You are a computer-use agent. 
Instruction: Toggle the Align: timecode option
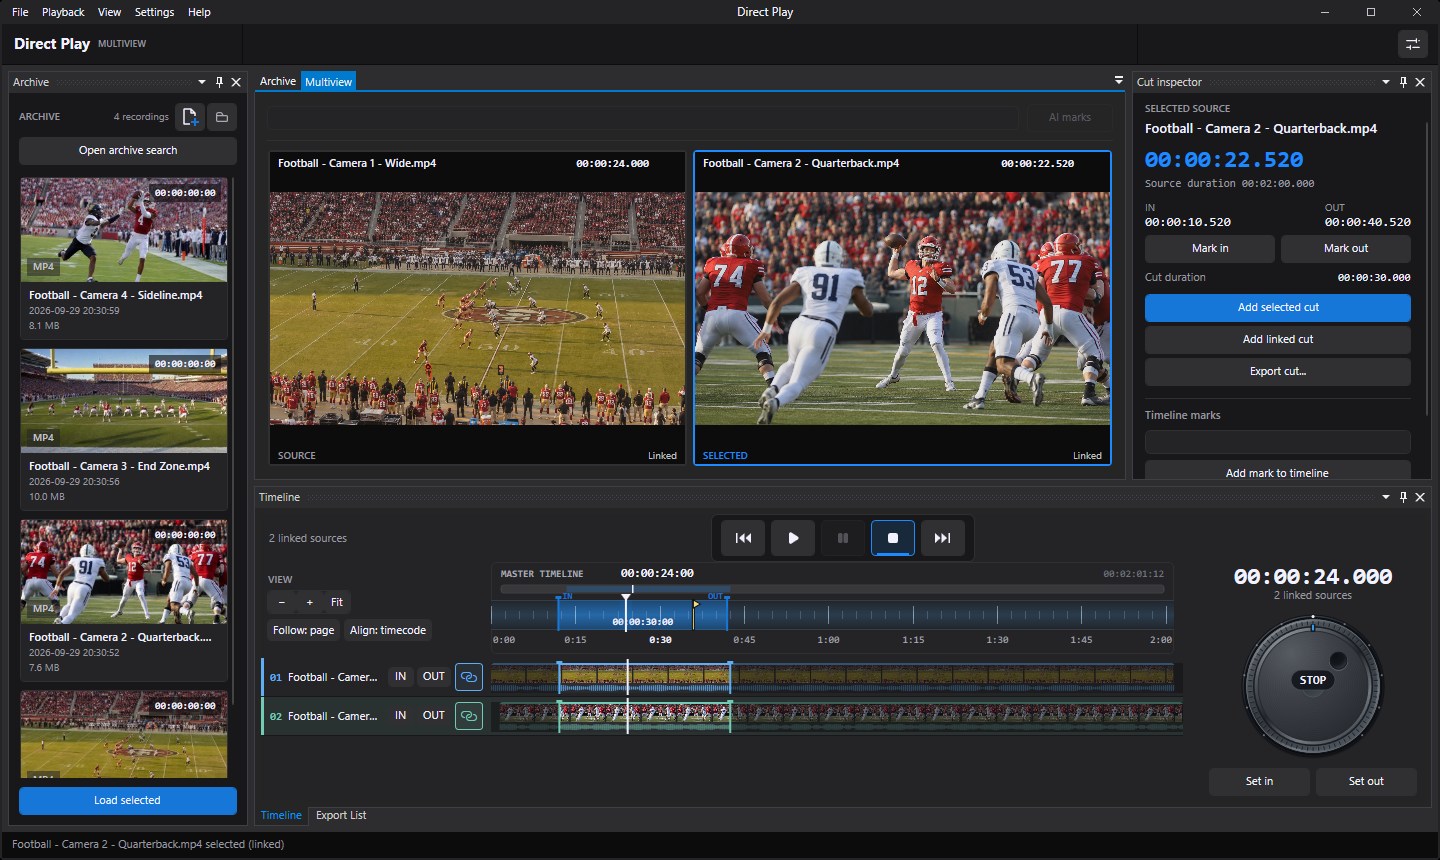388,630
